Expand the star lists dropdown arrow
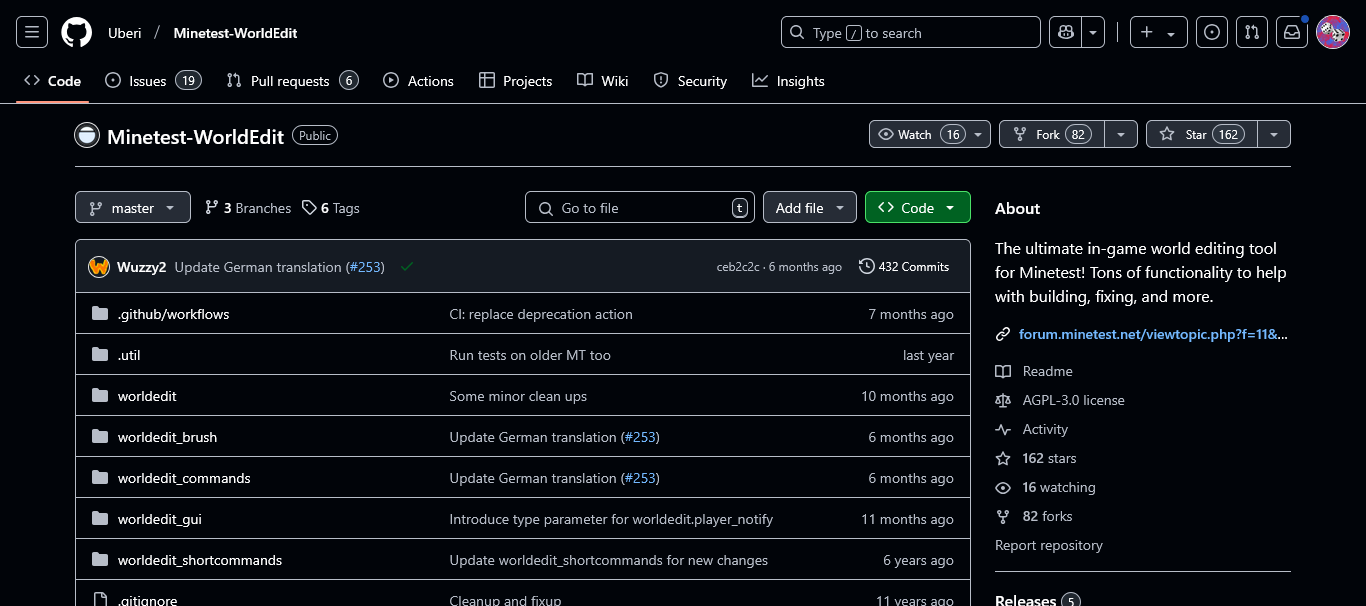The width and height of the screenshot is (1366, 606). coord(1274,134)
